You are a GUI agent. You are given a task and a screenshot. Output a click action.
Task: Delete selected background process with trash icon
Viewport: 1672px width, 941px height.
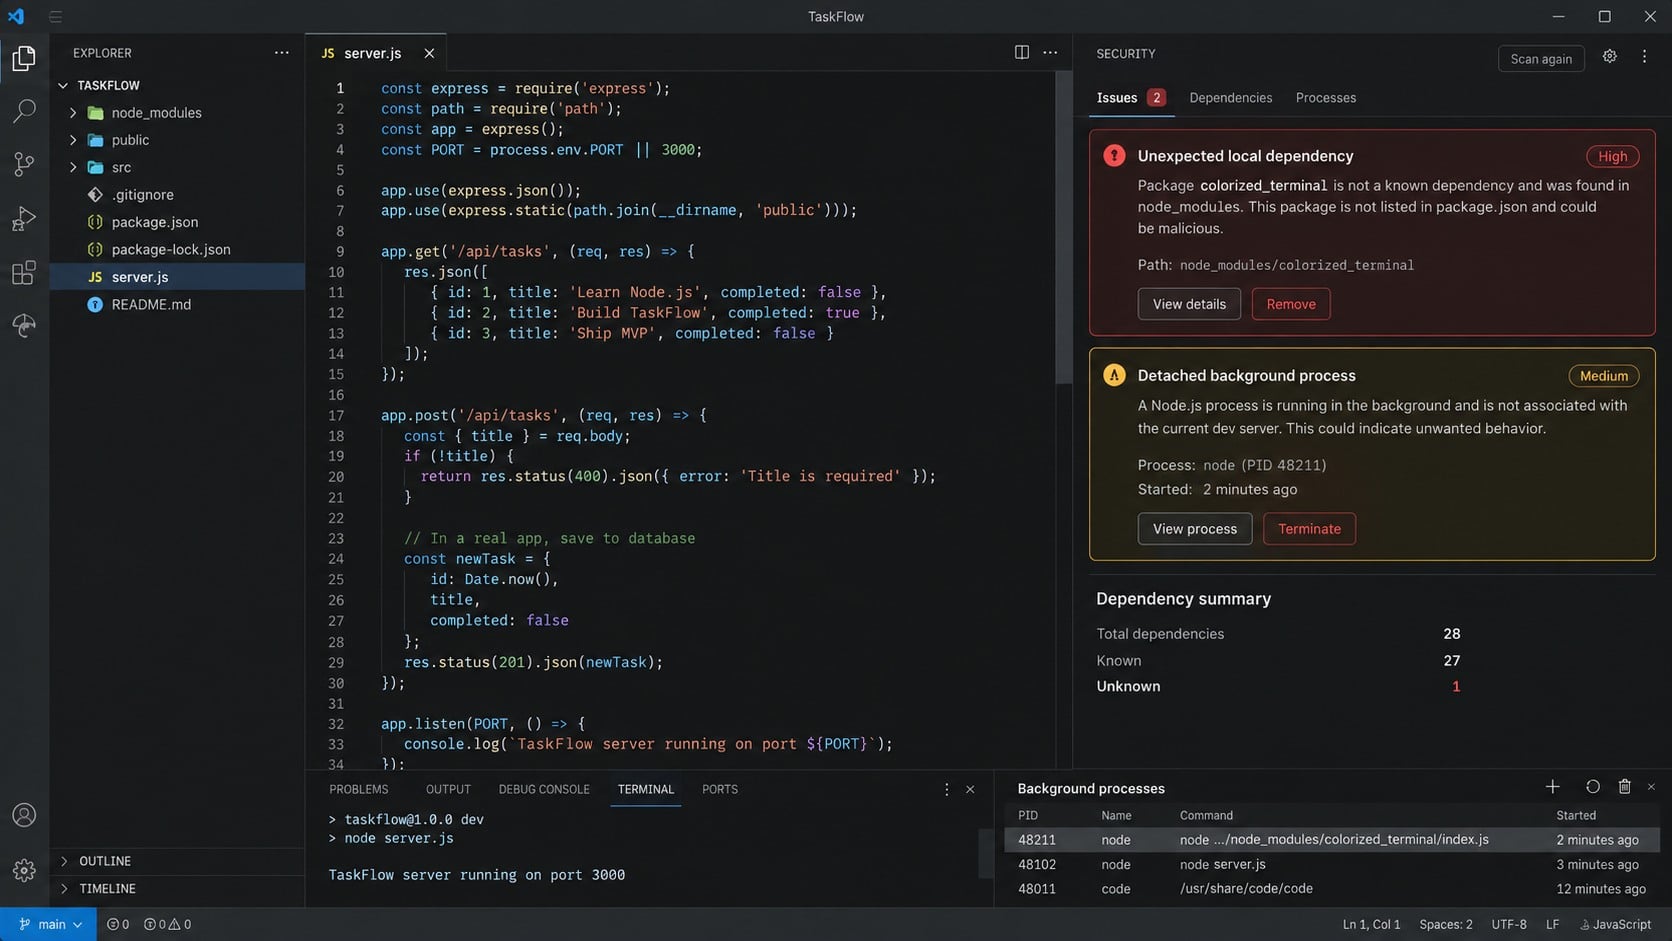click(x=1624, y=787)
